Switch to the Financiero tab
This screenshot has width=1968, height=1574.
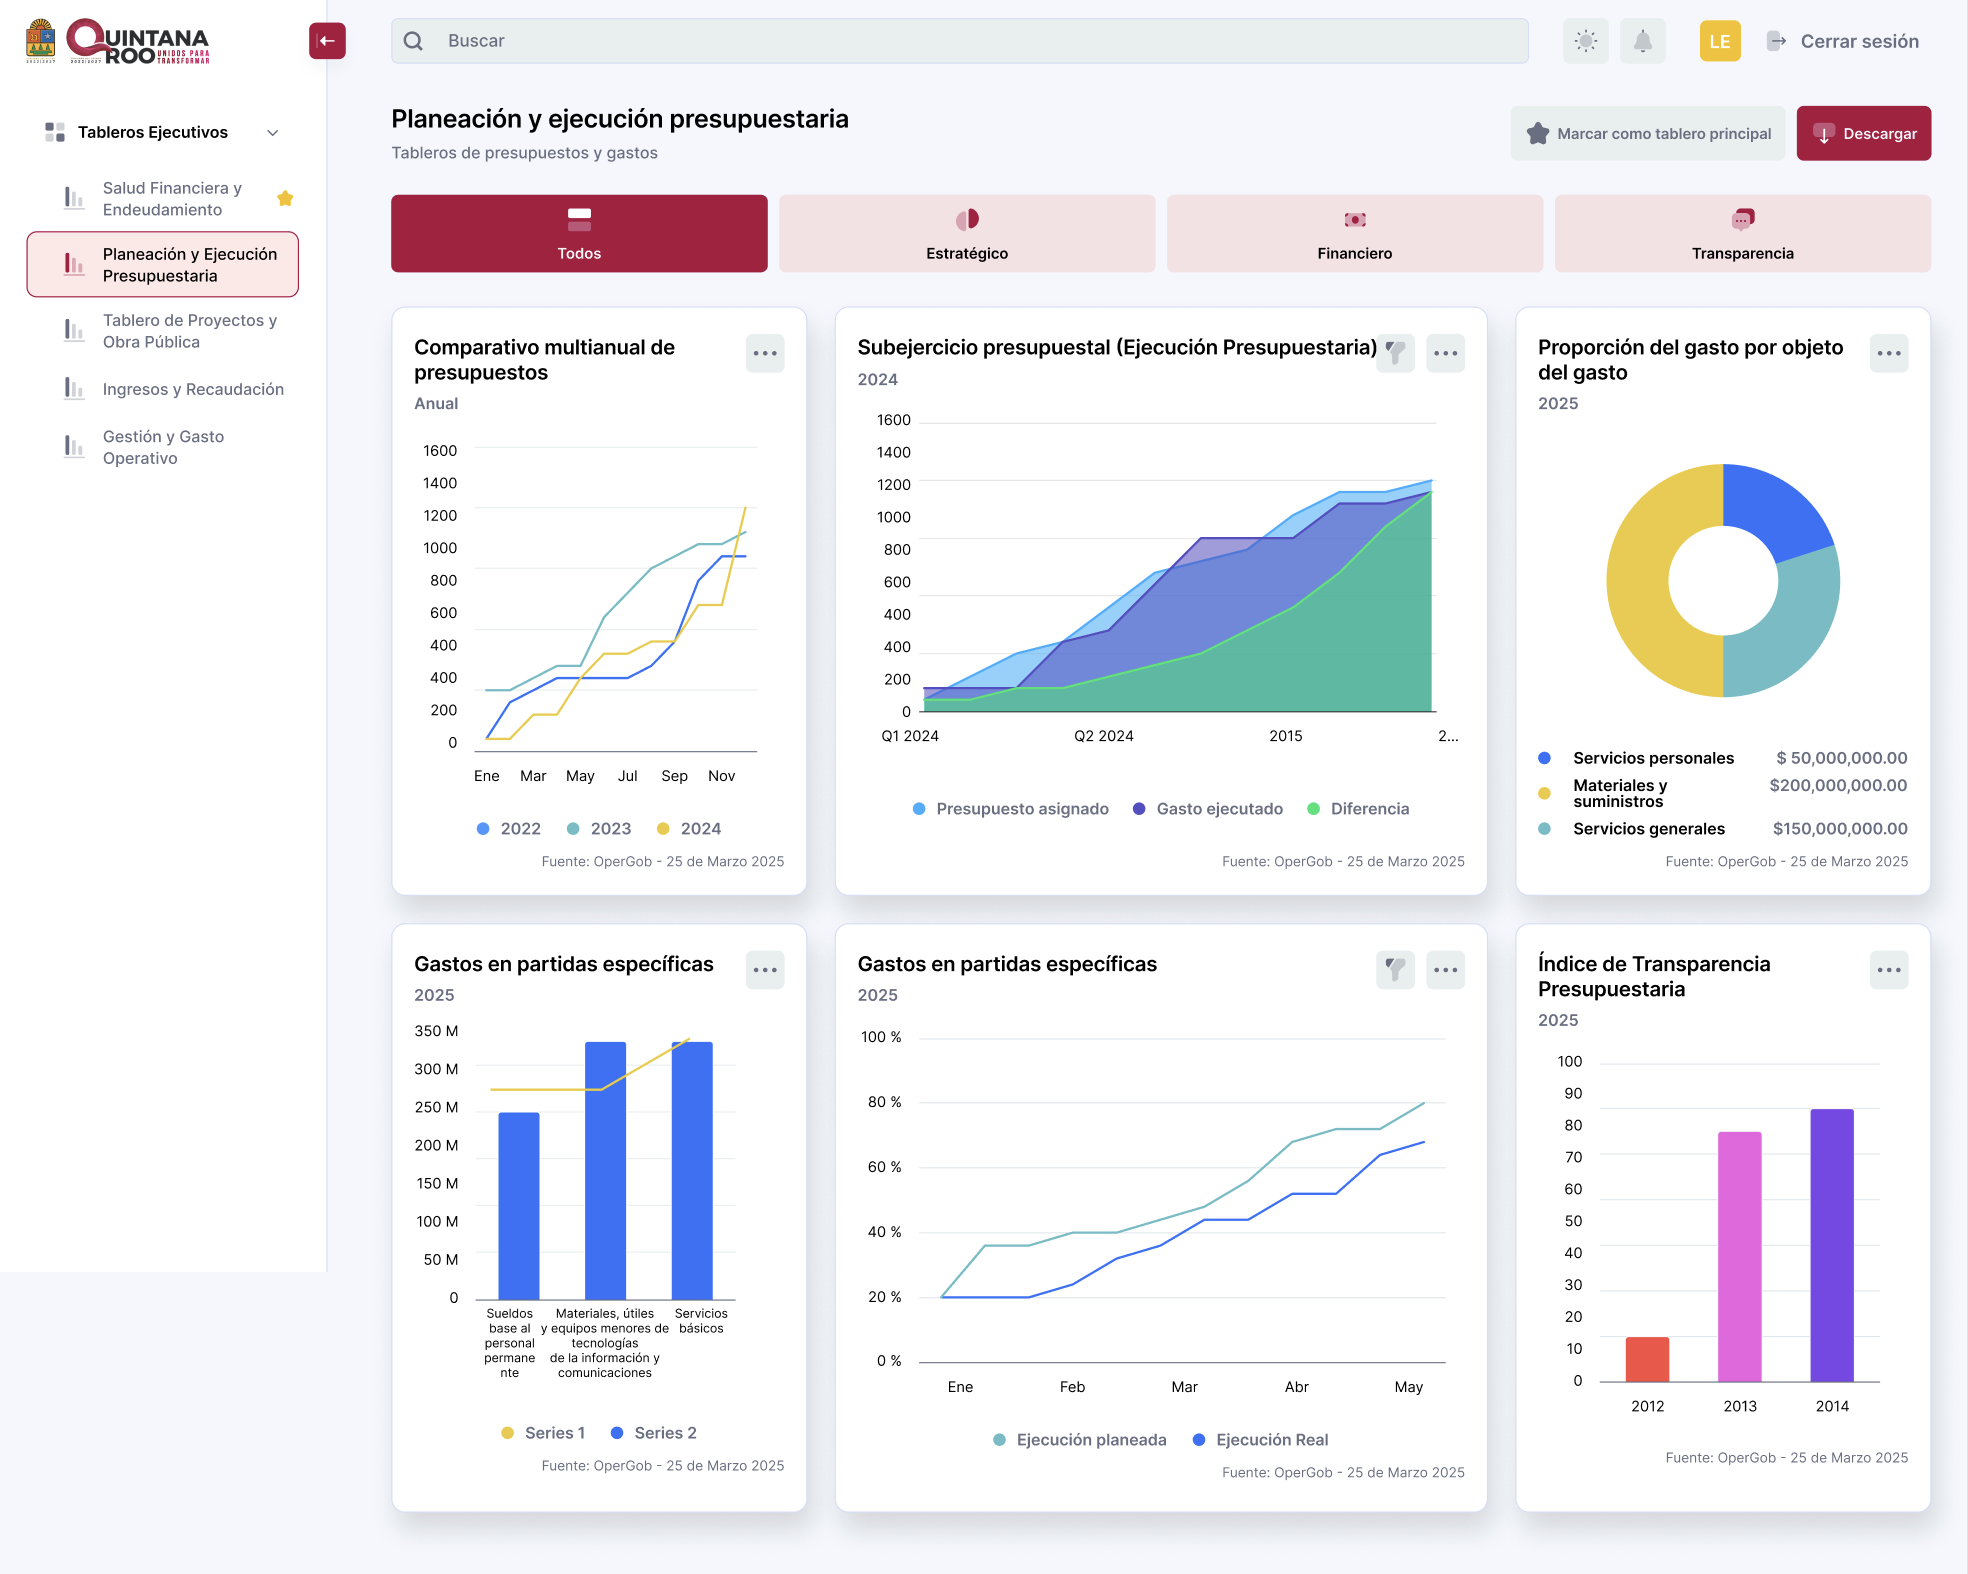[1354, 233]
